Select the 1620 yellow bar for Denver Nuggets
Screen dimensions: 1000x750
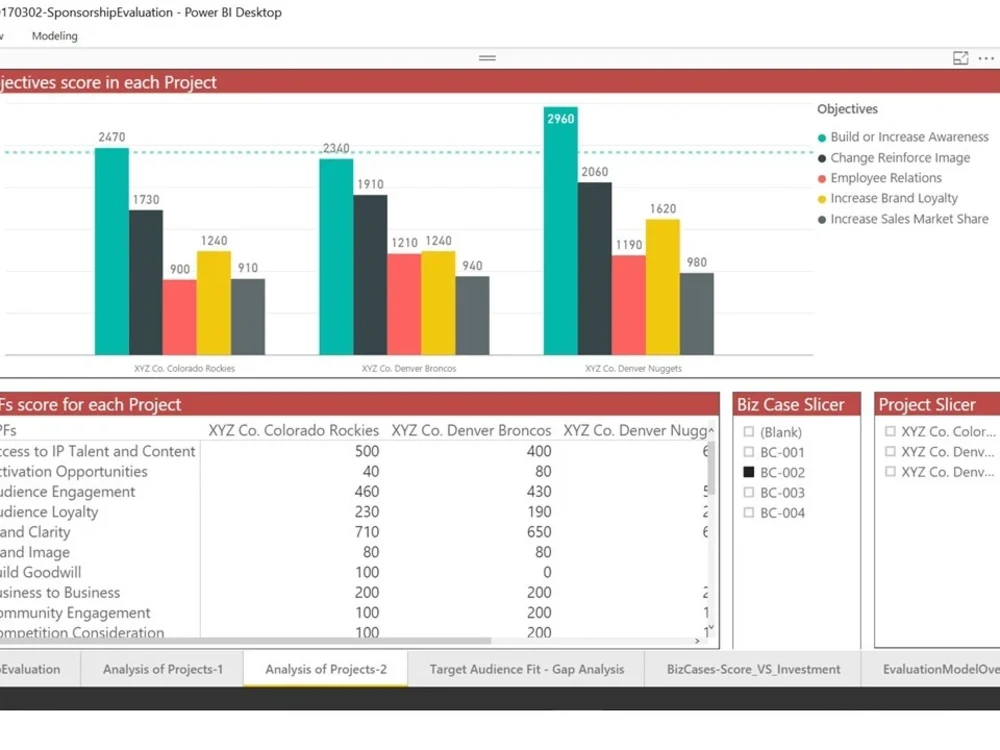click(x=663, y=287)
